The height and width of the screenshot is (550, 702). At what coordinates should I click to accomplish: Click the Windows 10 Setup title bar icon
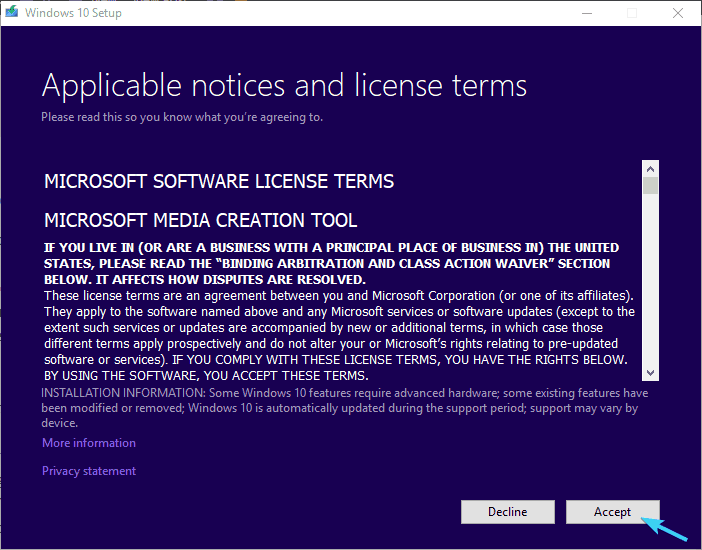pyautogui.click(x=12, y=13)
